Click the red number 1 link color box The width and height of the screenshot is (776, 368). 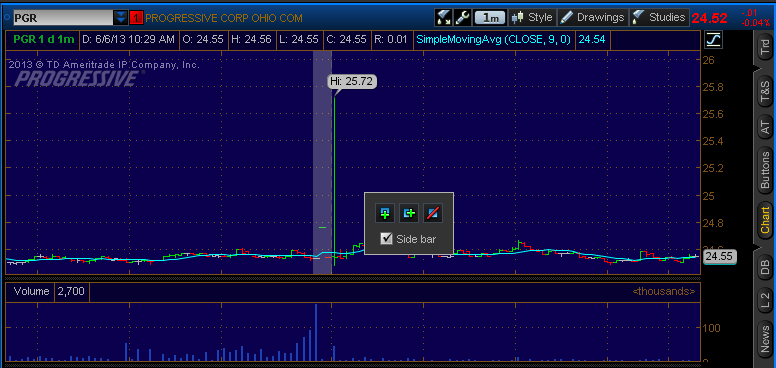click(136, 18)
